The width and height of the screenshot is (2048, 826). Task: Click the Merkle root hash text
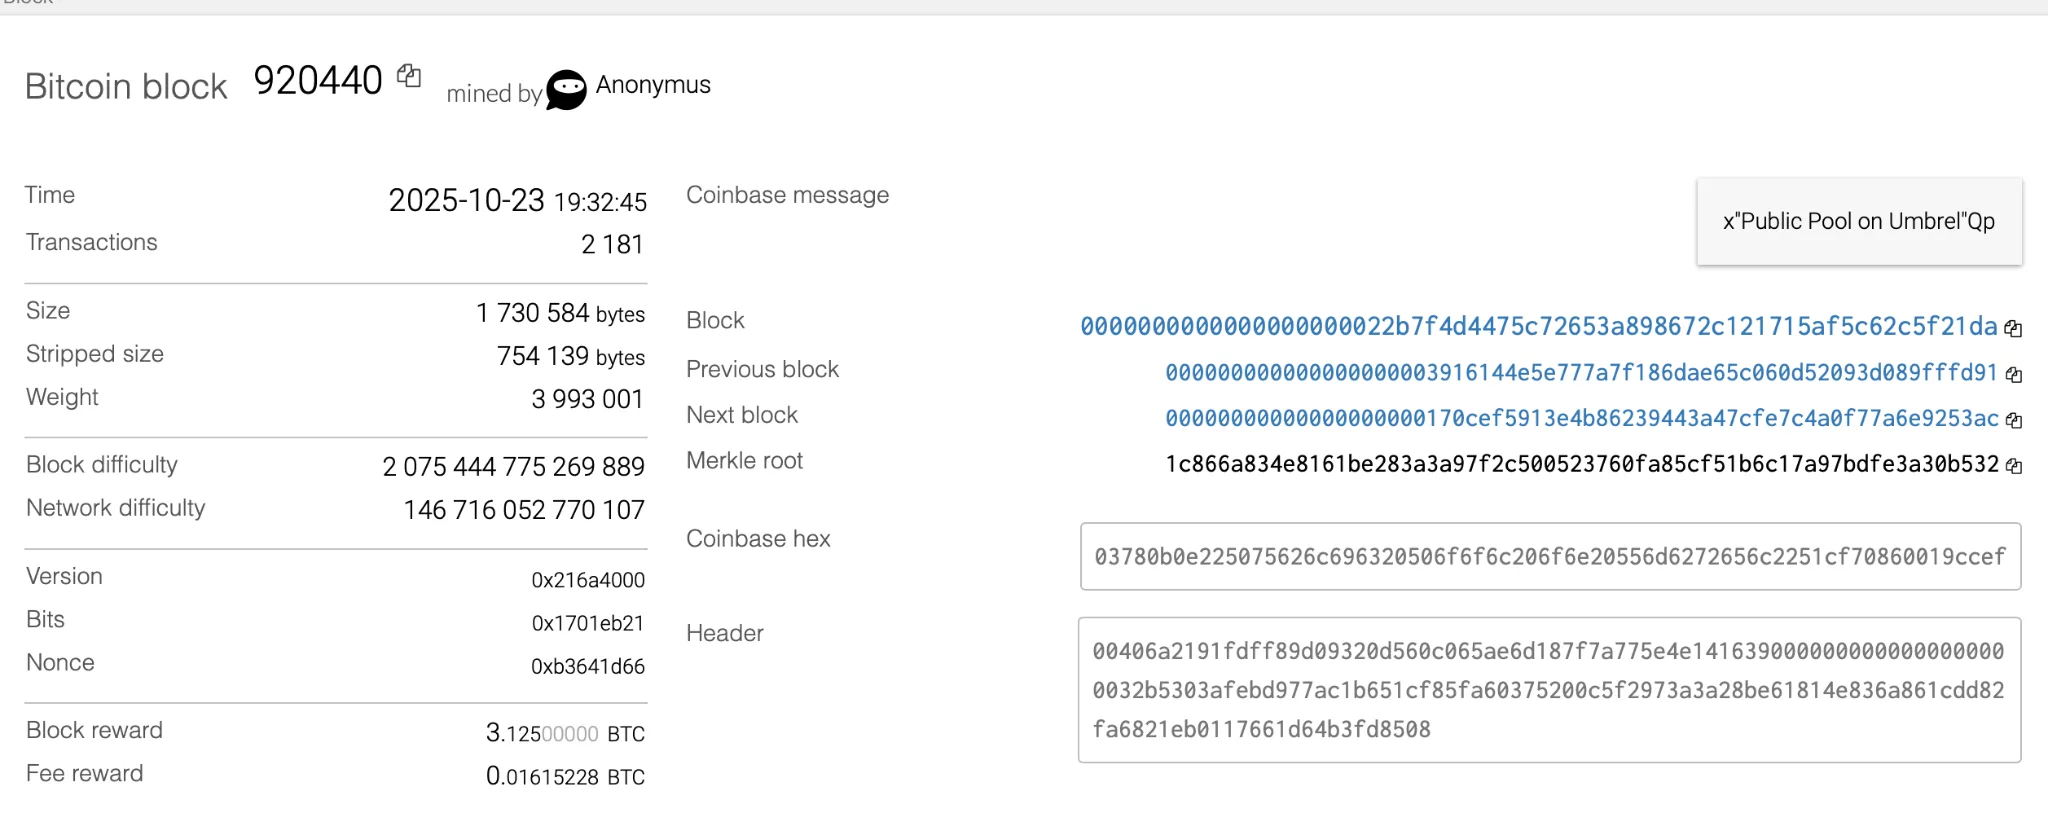coord(1580,465)
